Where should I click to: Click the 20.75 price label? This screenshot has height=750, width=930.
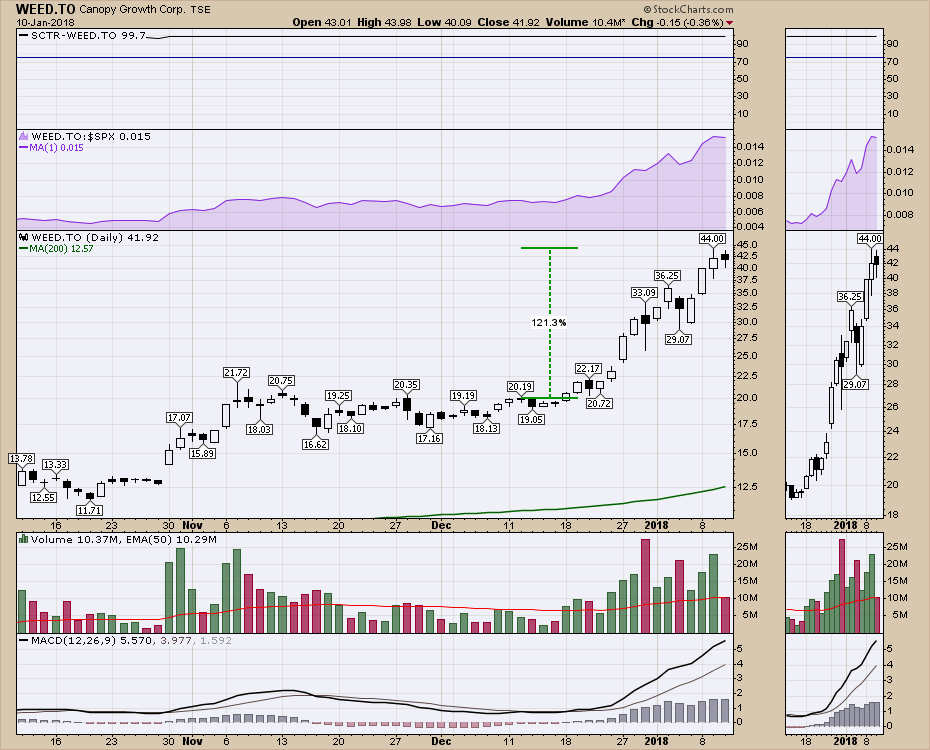[281, 381]
